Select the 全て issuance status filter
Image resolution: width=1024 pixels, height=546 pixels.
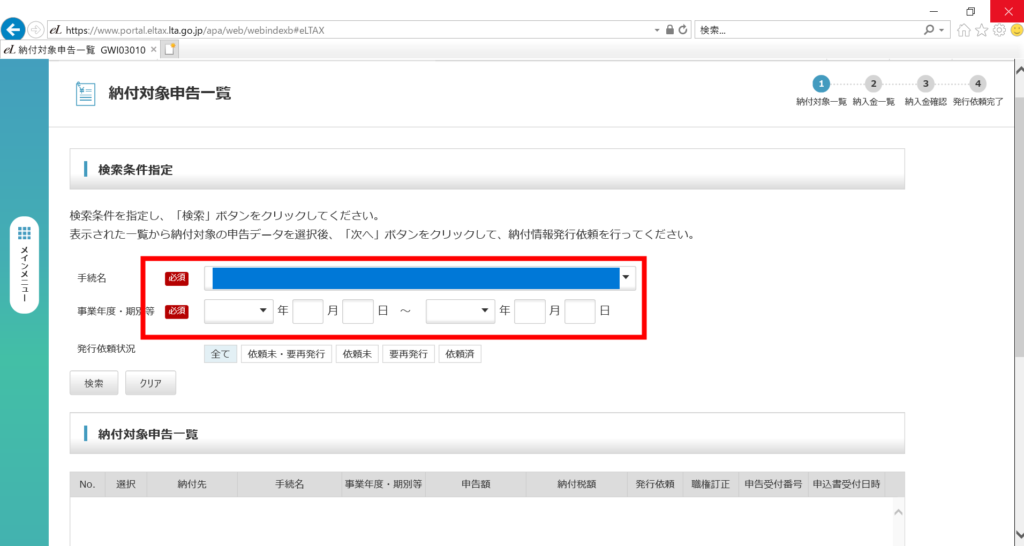point(220,354)
